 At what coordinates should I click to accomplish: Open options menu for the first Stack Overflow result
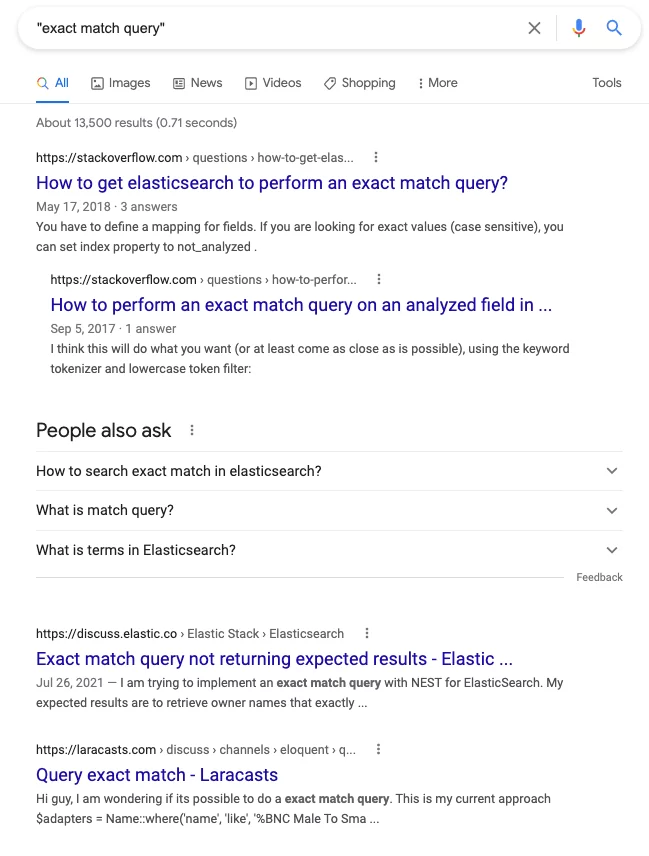click(x=375, y=157)
